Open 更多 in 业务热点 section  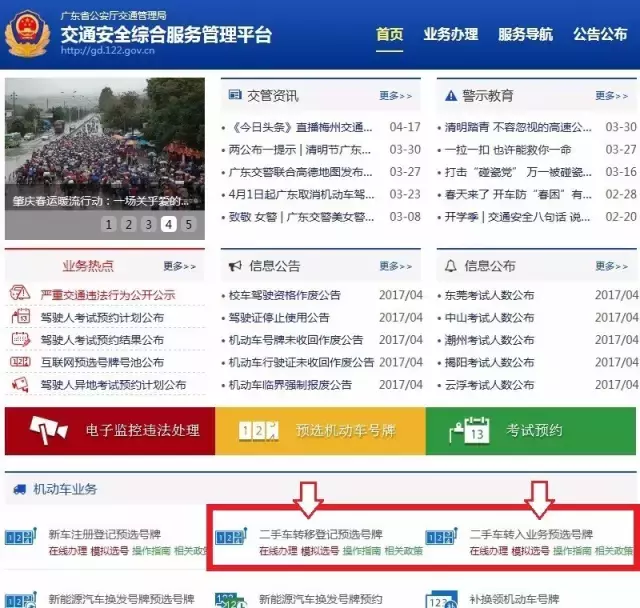click(x=180, y=266)
